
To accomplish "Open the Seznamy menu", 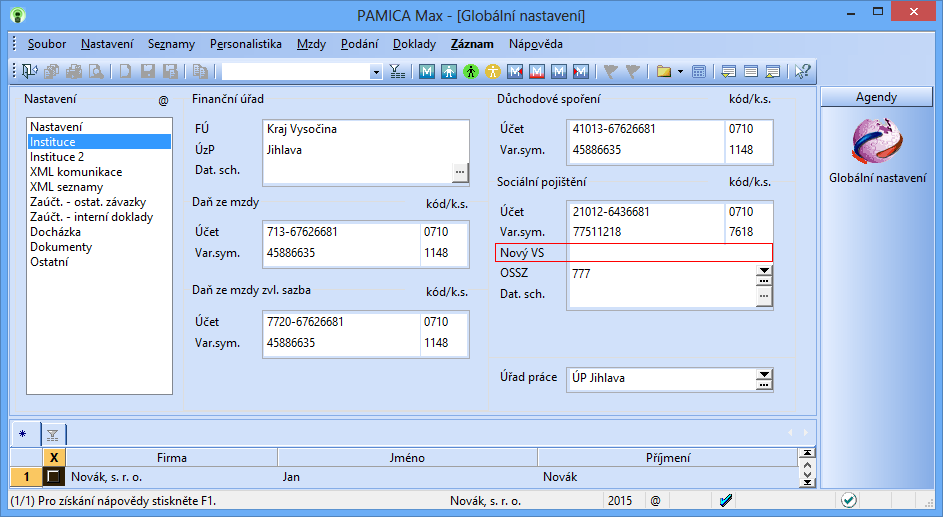I will tap(171, 44).
